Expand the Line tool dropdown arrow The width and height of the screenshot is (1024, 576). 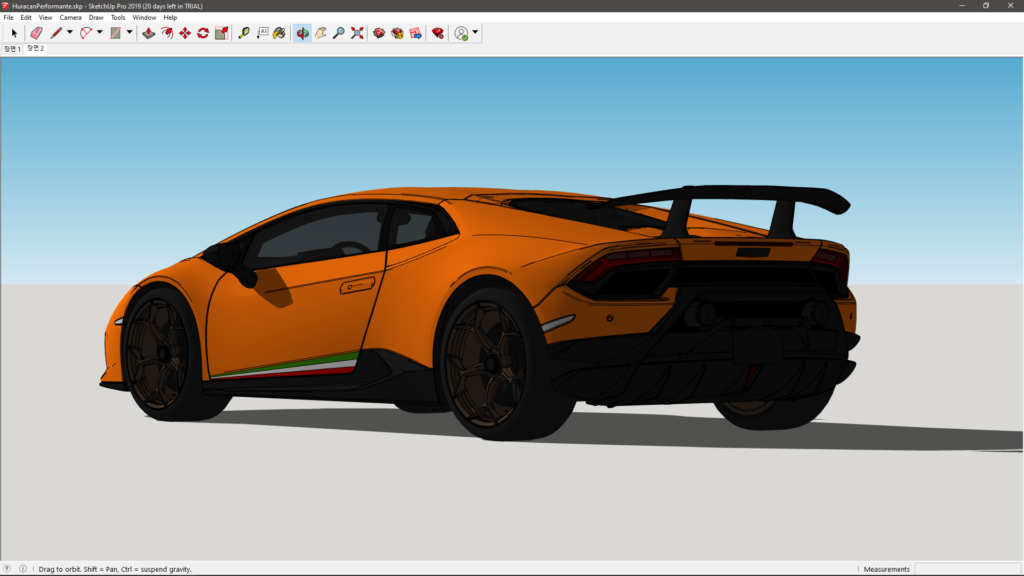click(70, 33)
